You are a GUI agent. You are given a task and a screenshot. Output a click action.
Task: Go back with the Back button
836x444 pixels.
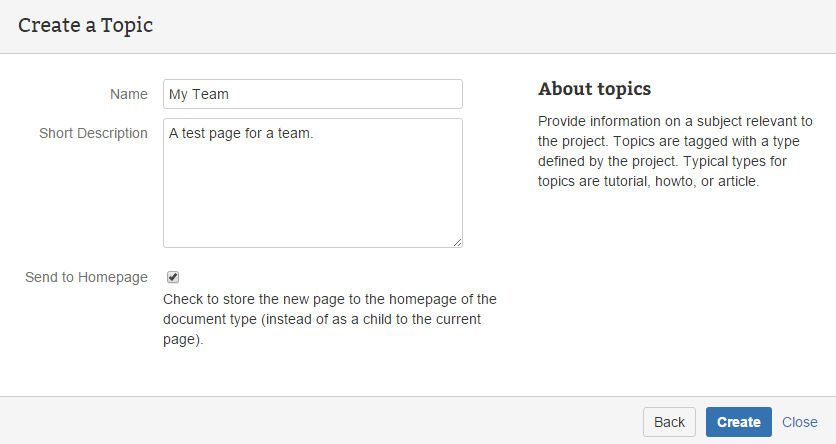pos(669,422)
